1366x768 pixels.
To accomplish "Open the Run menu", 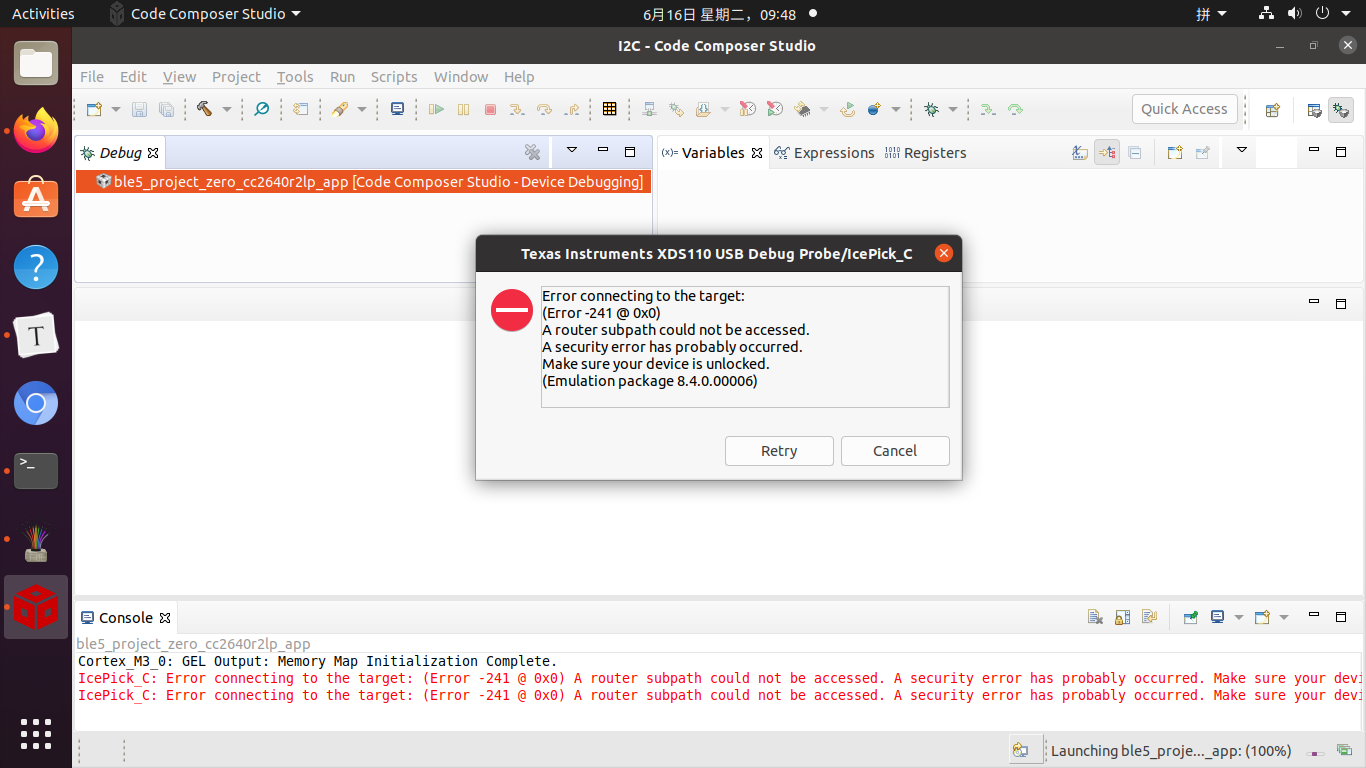I will [342, 77].
